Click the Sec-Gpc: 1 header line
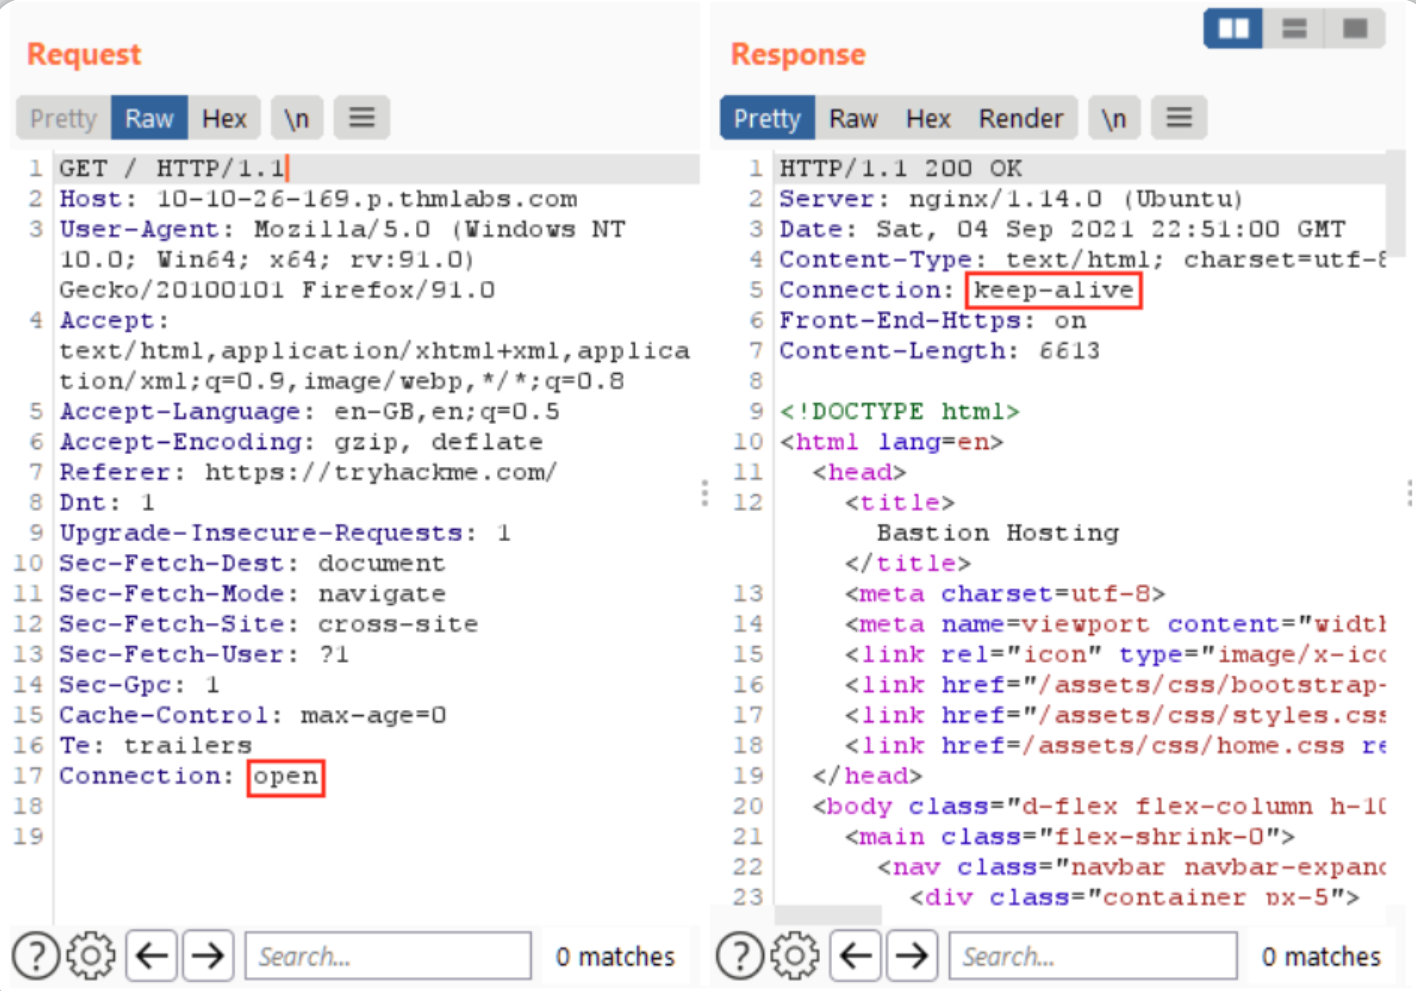 [139, 685]
